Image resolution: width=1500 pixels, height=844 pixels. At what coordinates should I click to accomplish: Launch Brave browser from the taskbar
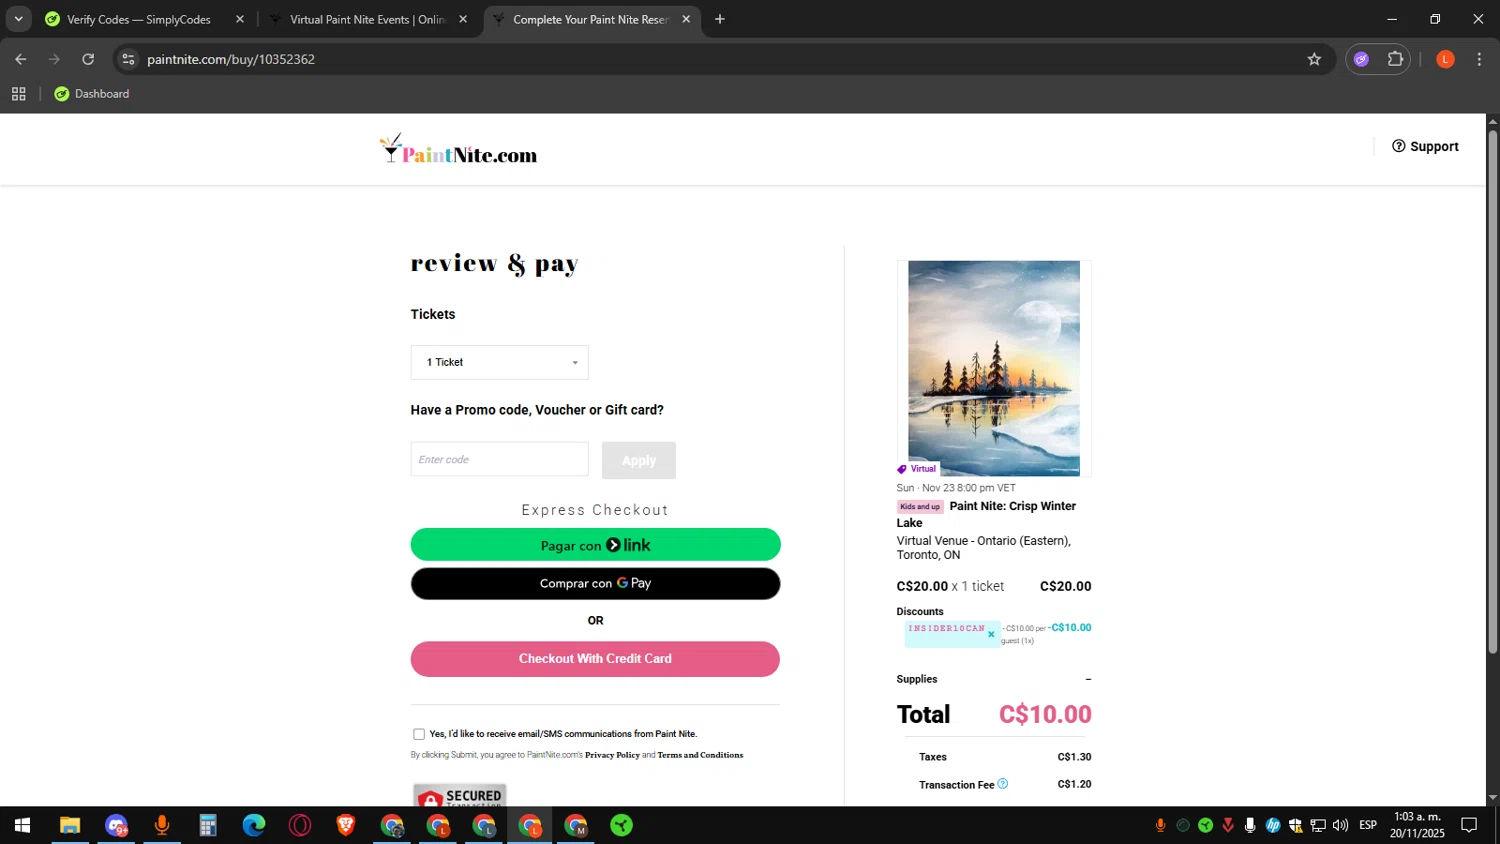tap(346, 825)
